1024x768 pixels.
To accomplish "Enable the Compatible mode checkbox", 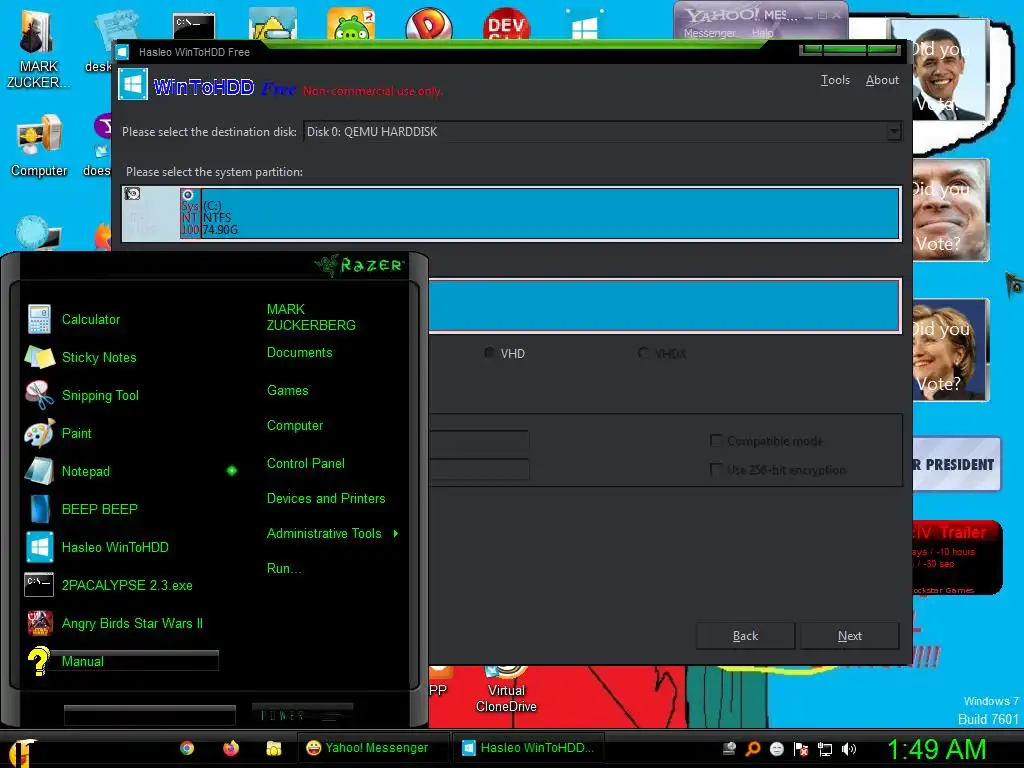I will click(x=716, y=441).
